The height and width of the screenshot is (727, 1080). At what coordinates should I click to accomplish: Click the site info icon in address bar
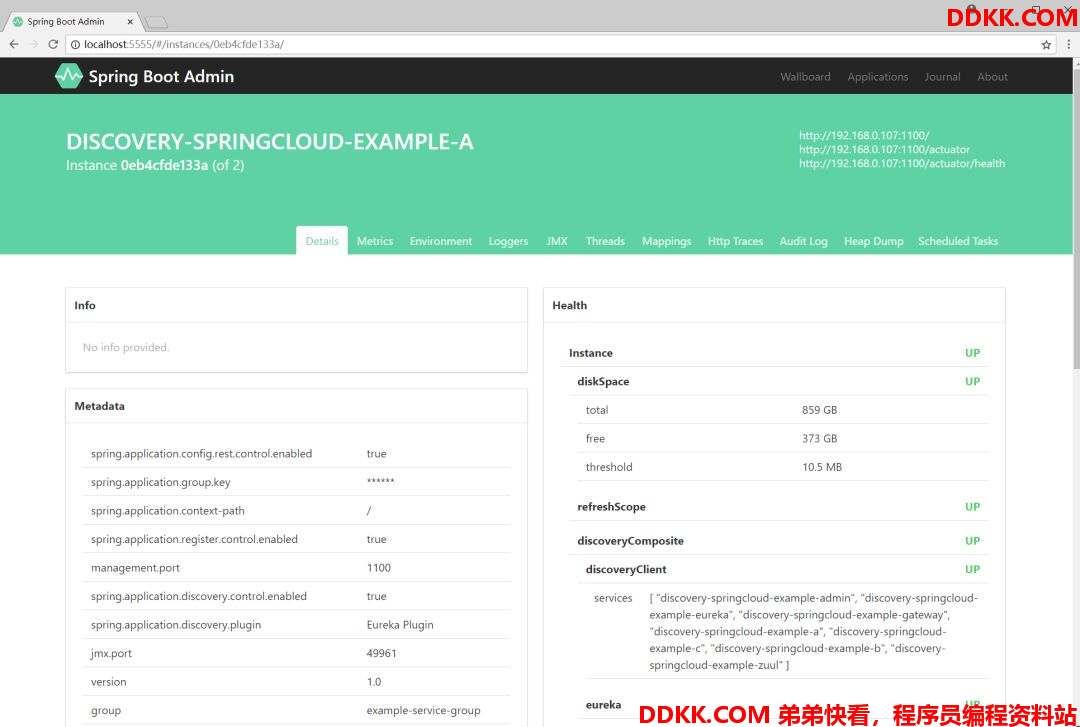(75, 45)
